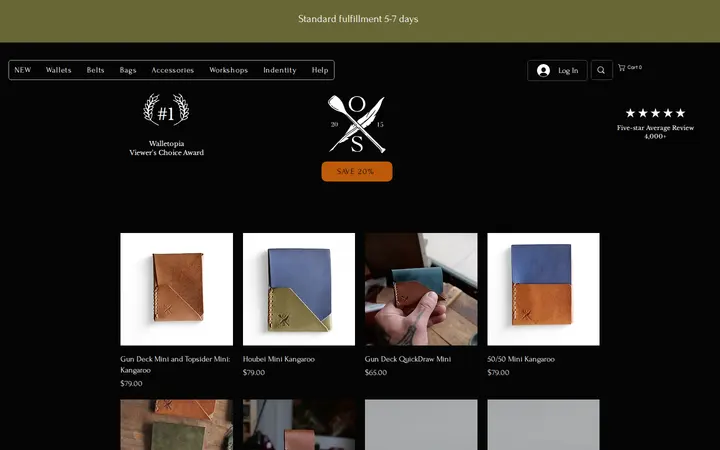Click the crossed oar and feather logo
Image resolution: width=720 pixels, height=450 pixels.
pyautogui.click(x=357, y=124)
